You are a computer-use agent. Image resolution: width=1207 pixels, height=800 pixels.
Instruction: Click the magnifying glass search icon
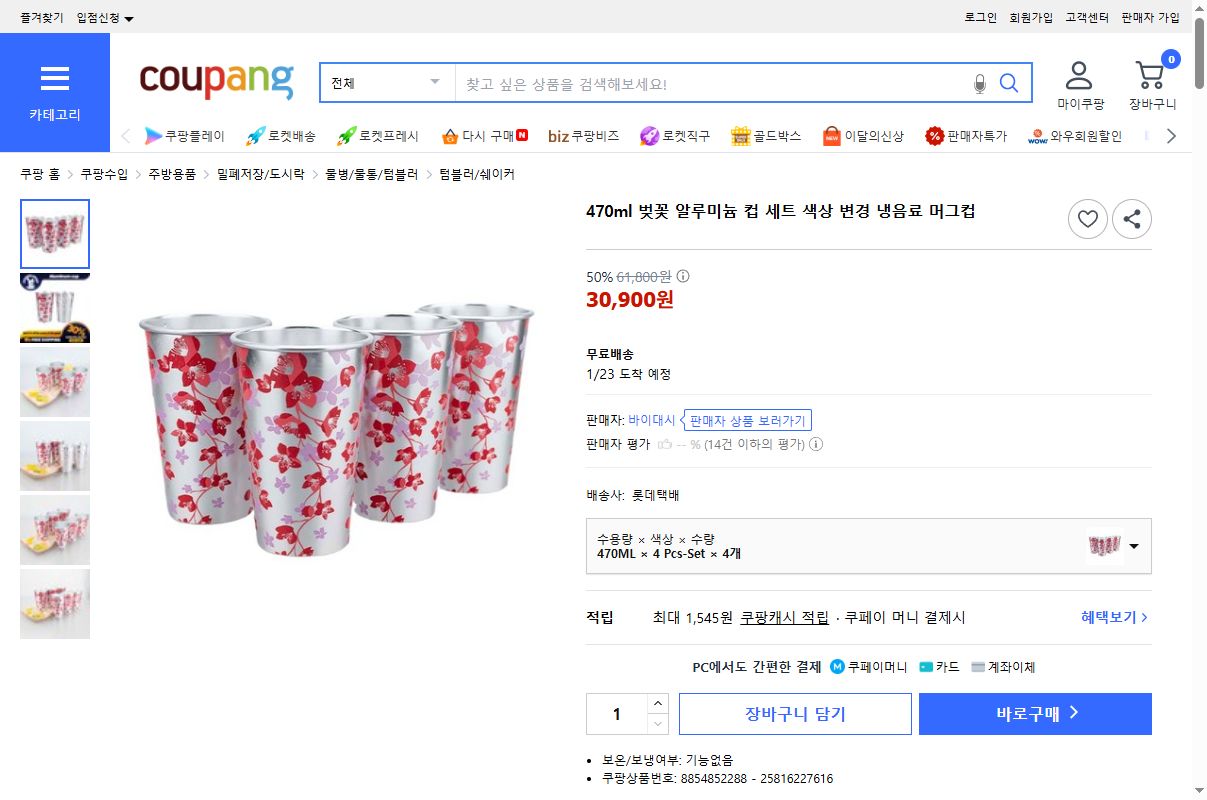click(1008, 83)
